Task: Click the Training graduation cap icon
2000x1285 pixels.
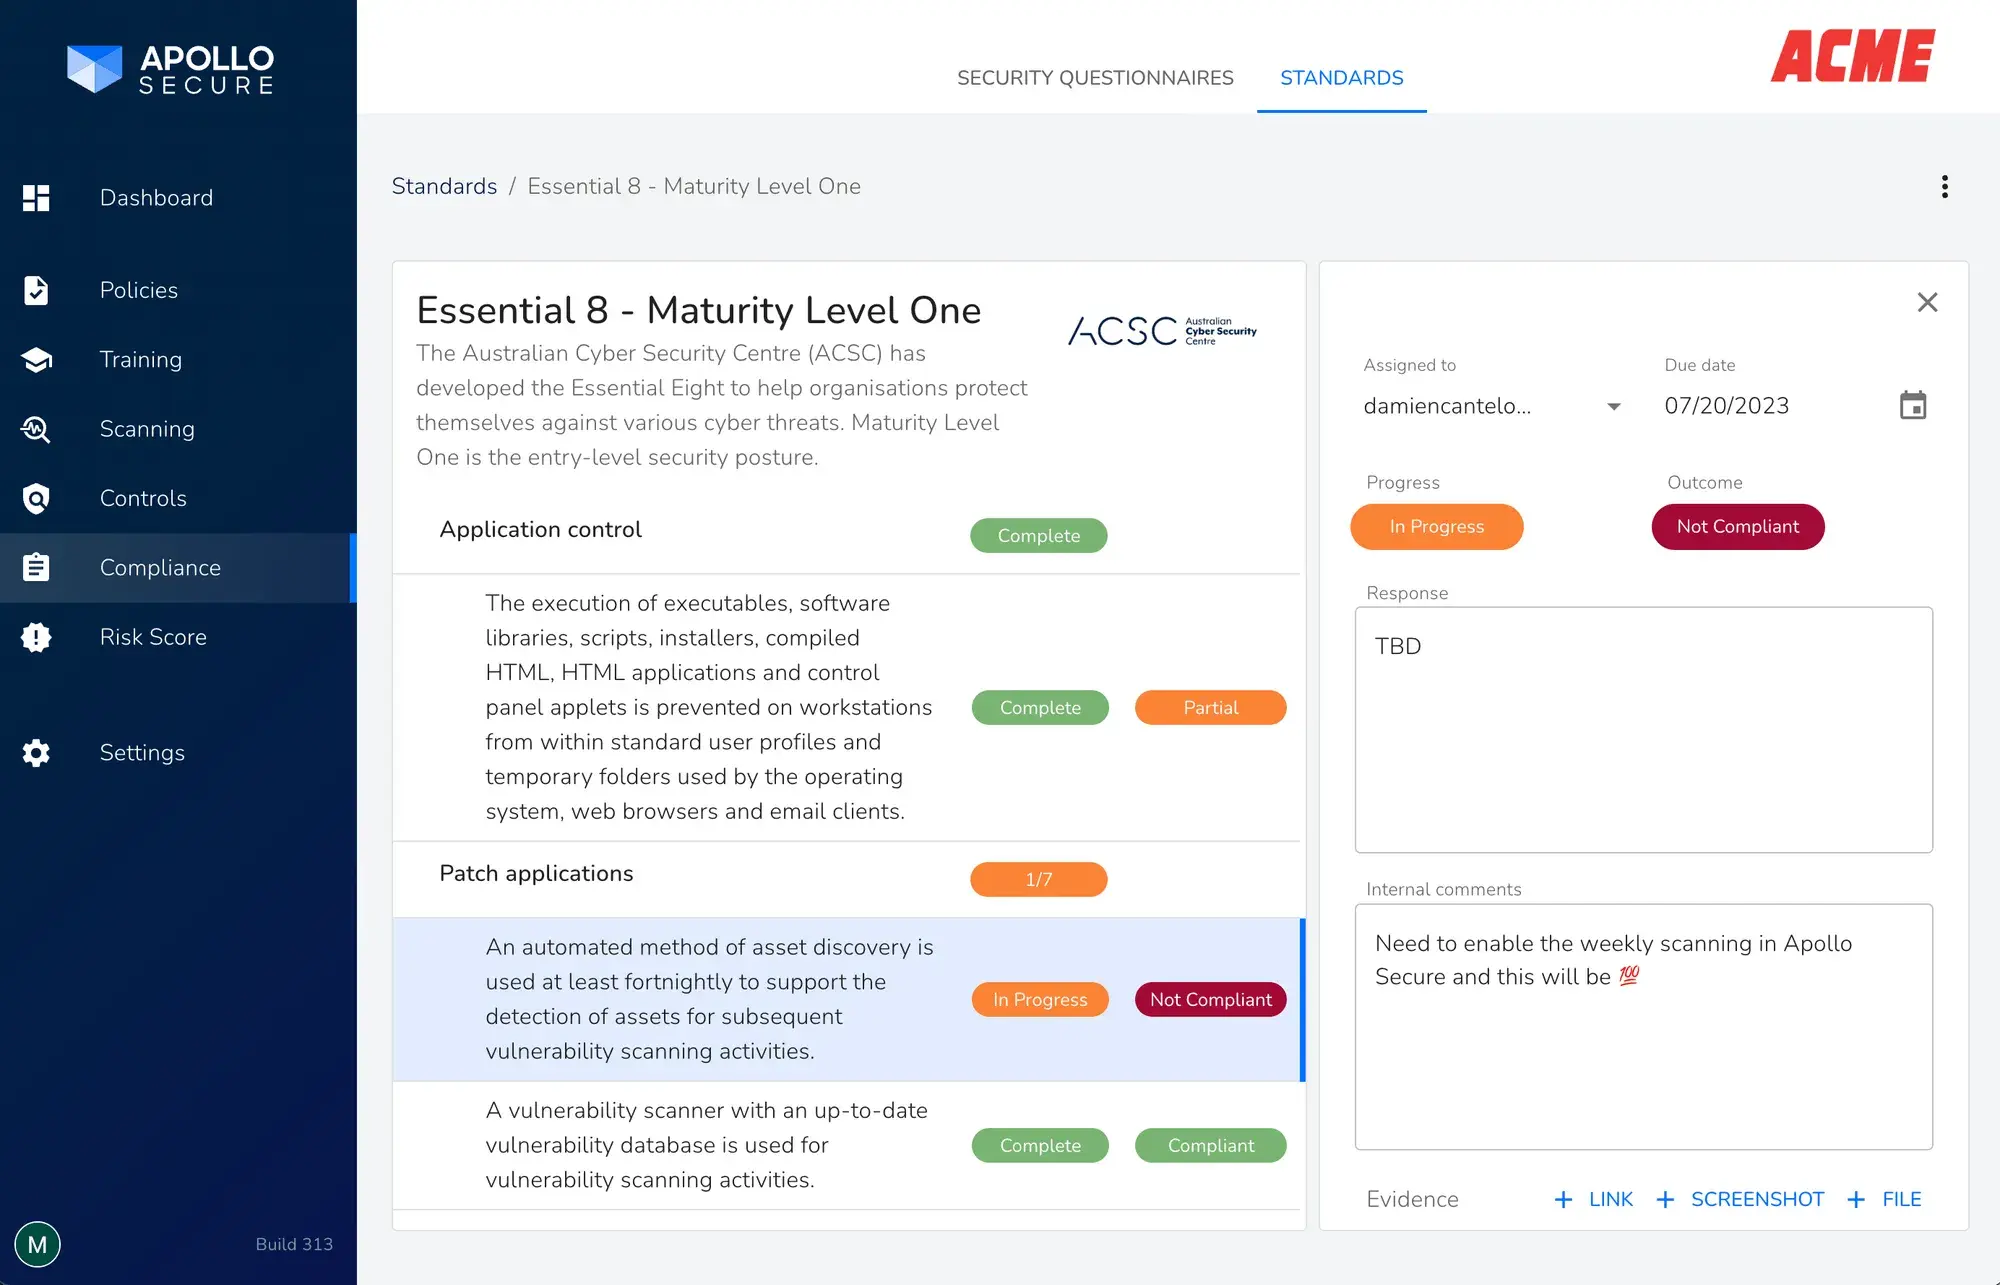Action: pyautogui.click(x=36, y=360)
